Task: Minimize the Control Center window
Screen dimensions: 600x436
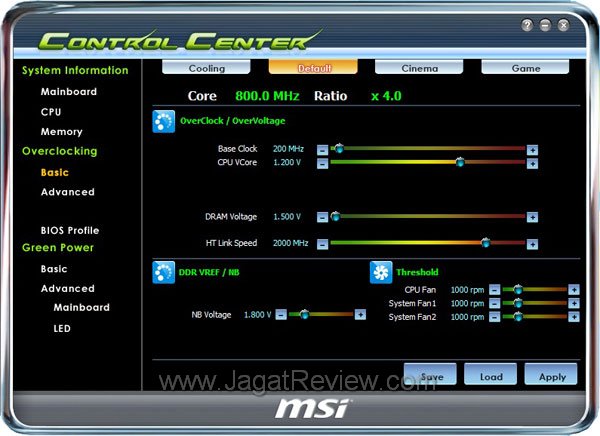Action: click(x=545, y=25)
